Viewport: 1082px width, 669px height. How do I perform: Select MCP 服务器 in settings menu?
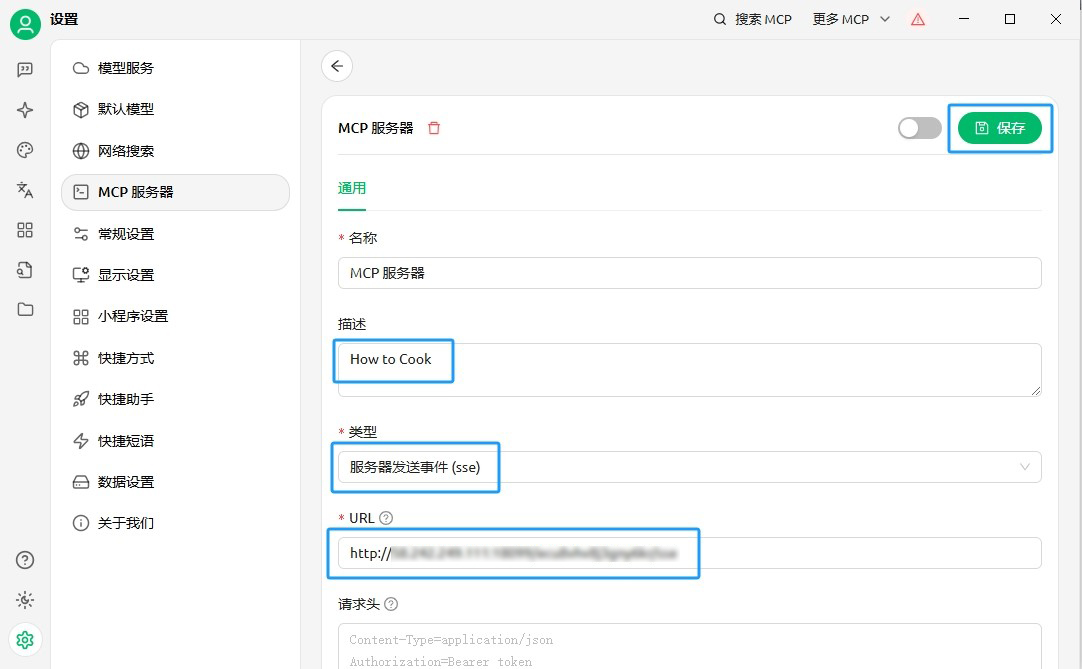coord(175,192)
